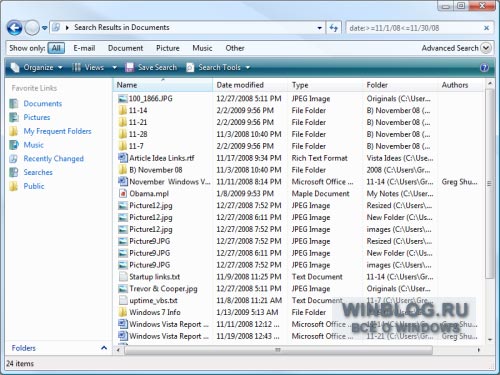
Task: Select the 11-28 folder icon
Action: point(123,134)
